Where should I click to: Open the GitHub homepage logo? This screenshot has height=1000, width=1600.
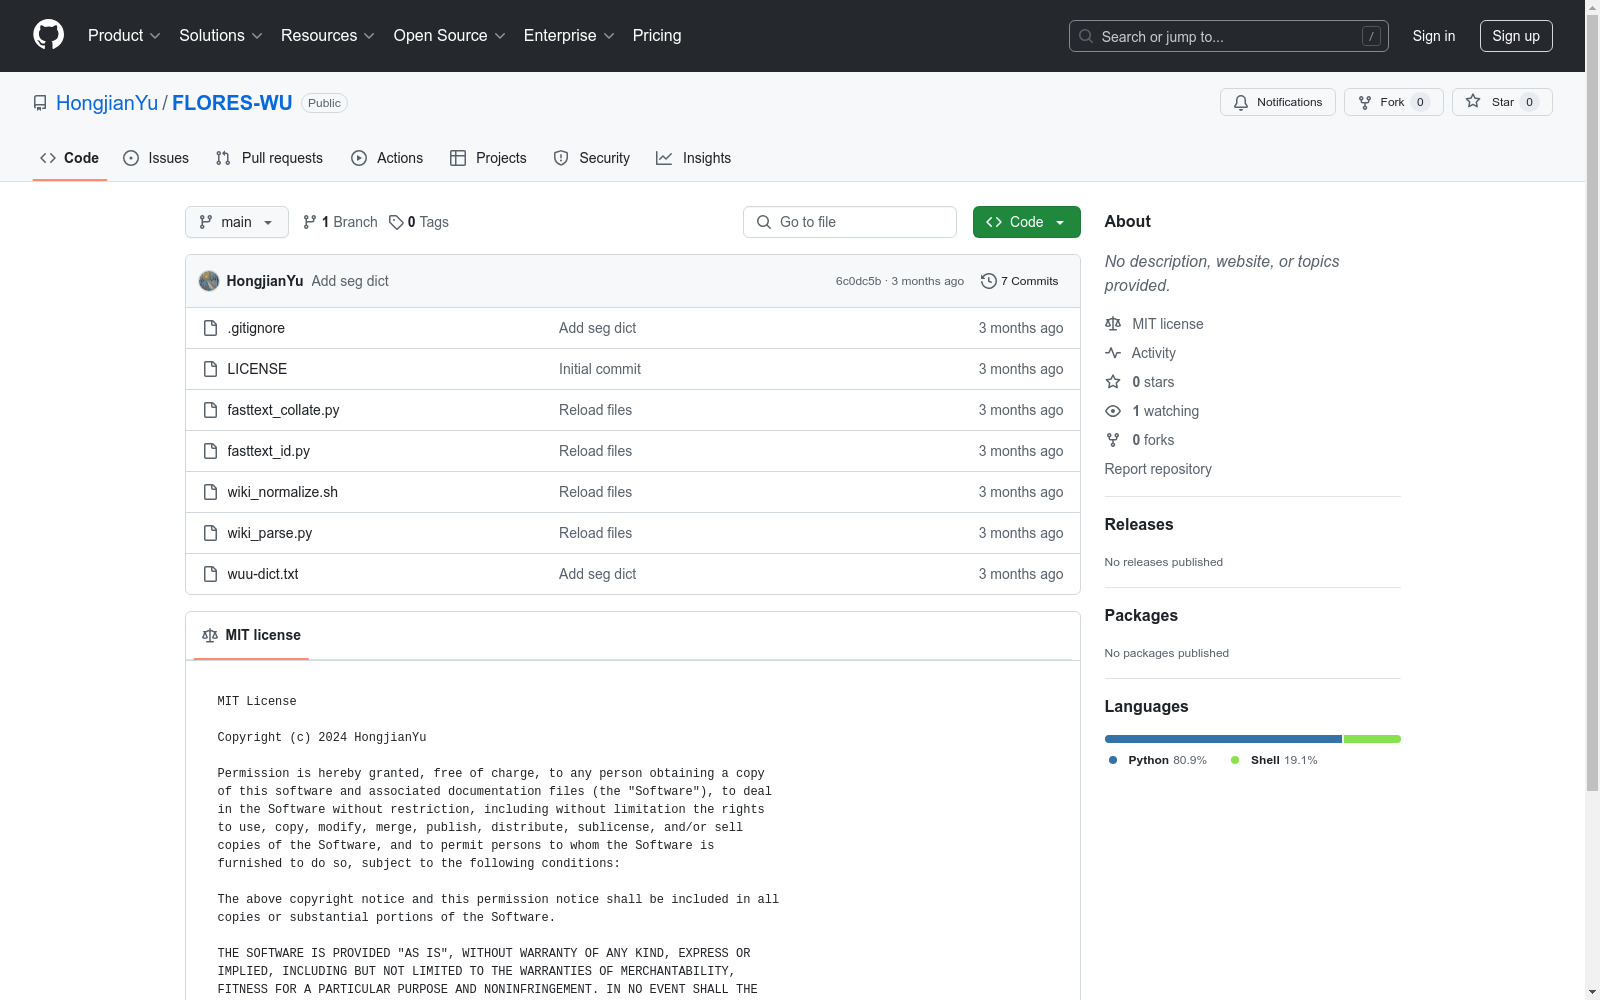coord(48,35)
